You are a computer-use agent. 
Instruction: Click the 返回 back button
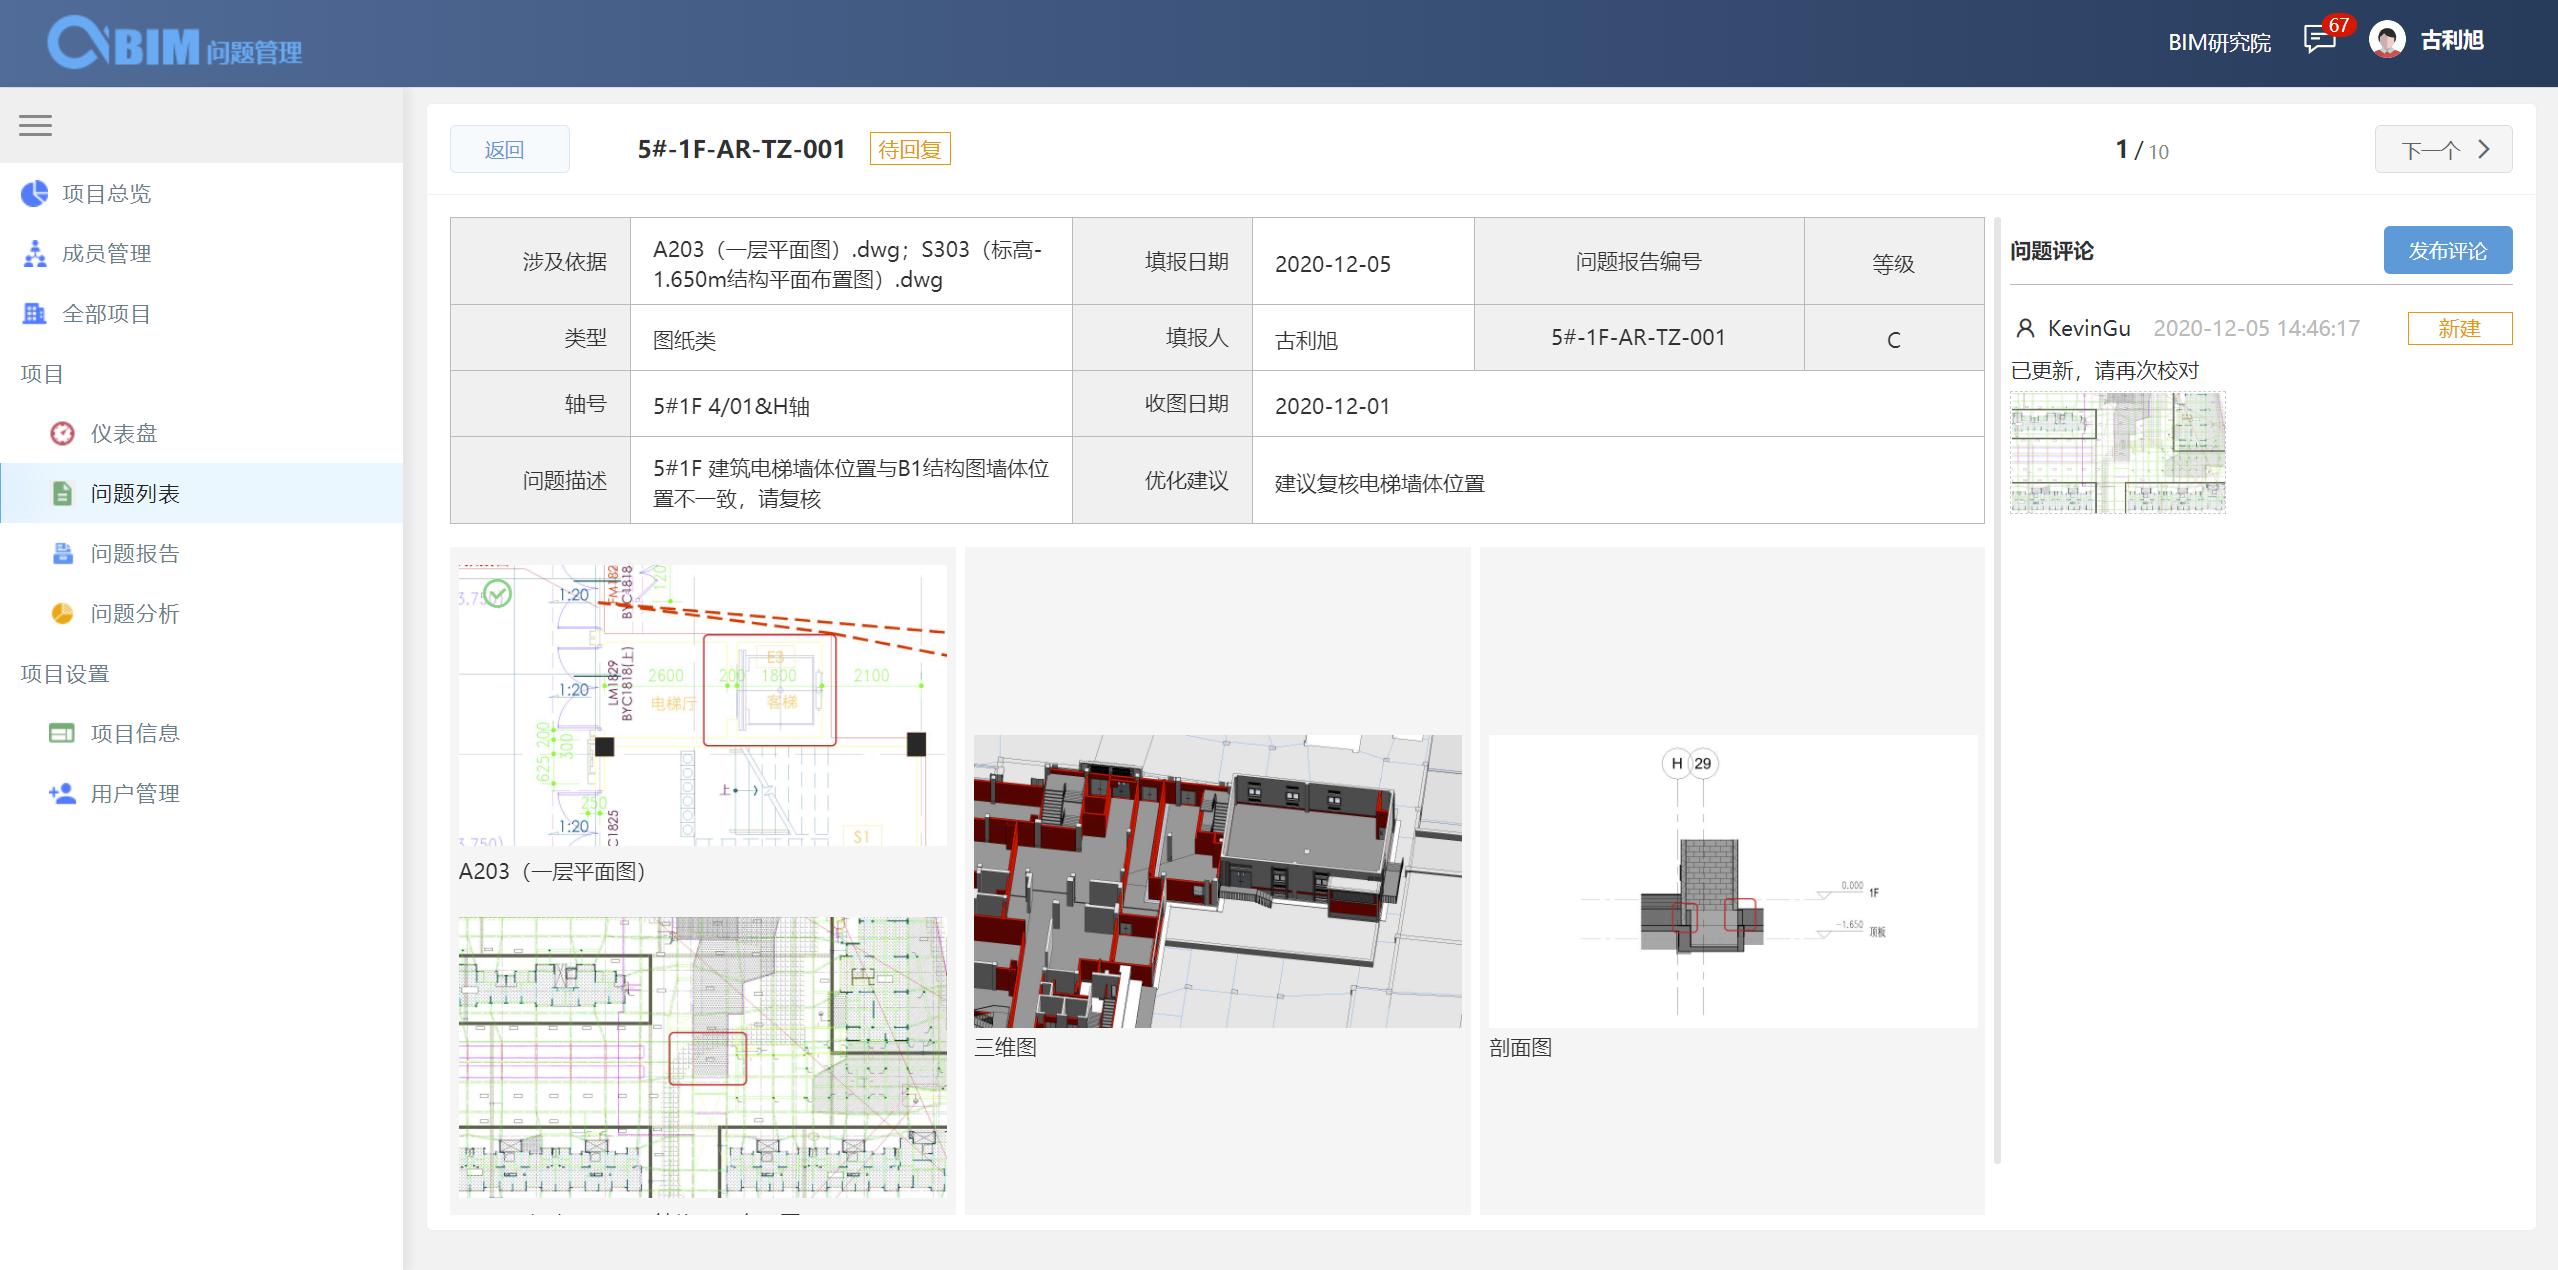[509, 150]
